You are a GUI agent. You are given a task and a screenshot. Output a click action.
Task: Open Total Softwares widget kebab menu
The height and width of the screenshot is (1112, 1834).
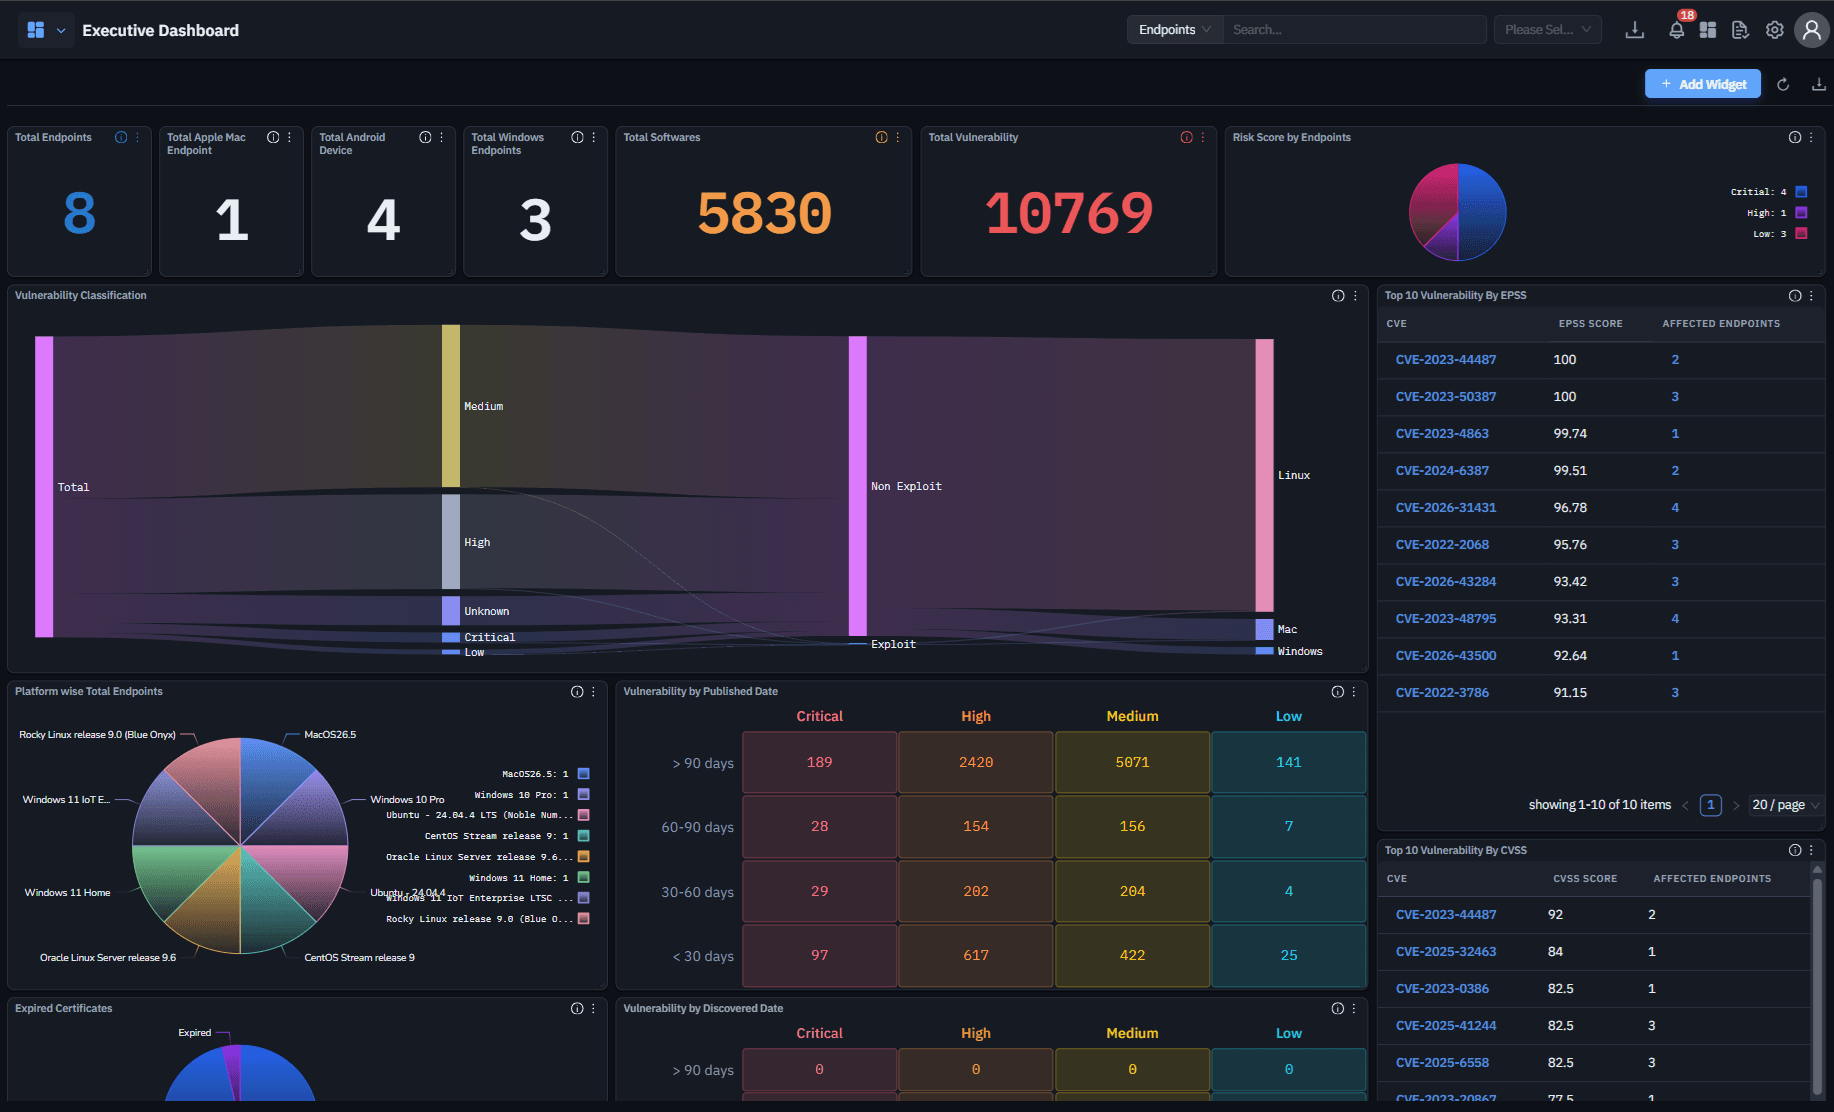(x=897, y=137)
